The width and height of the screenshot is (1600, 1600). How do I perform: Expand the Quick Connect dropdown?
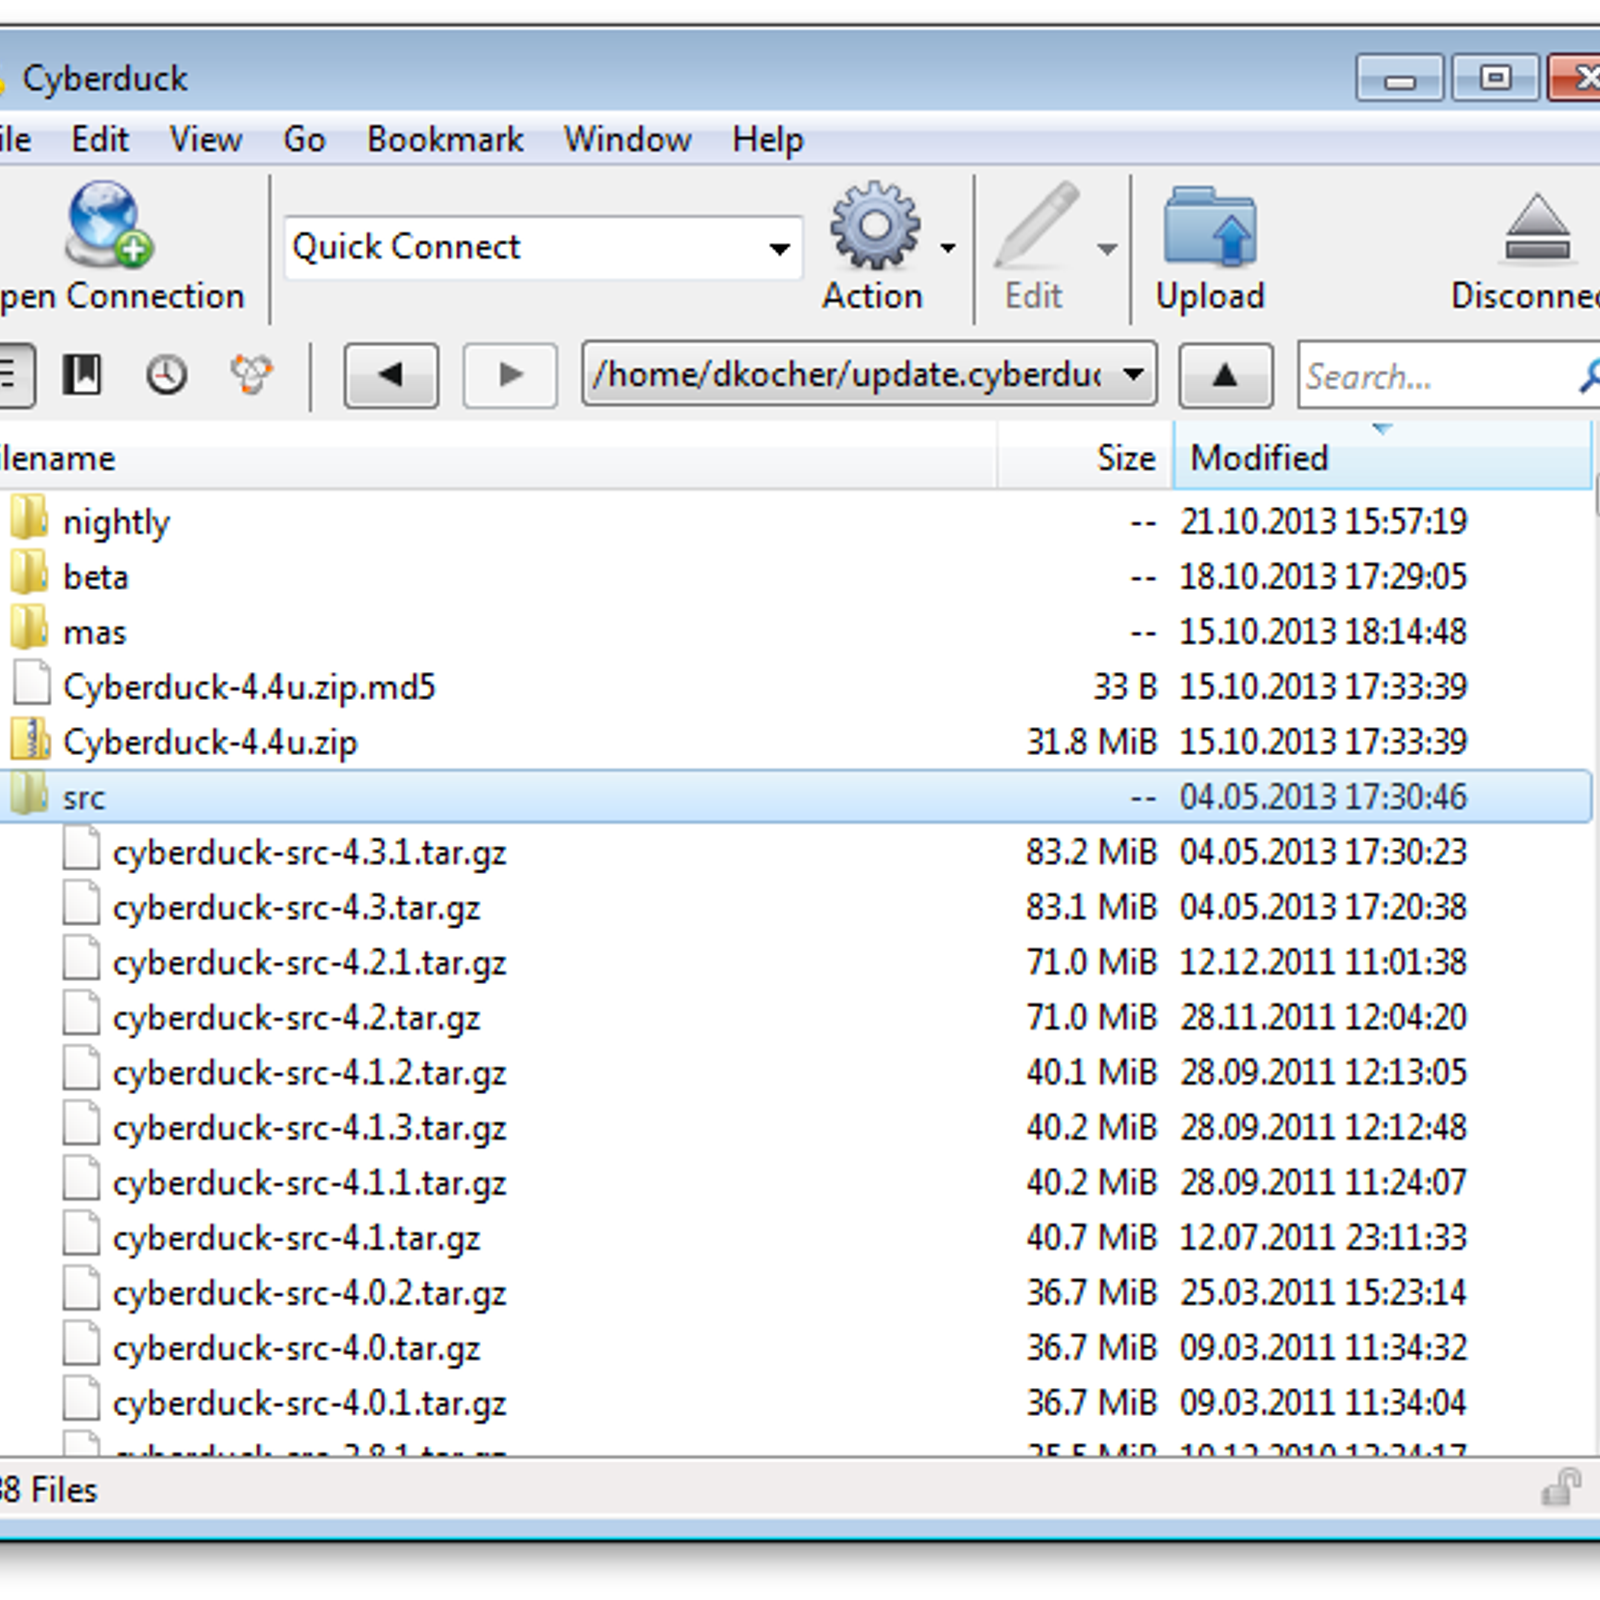(x=779, y=248)
